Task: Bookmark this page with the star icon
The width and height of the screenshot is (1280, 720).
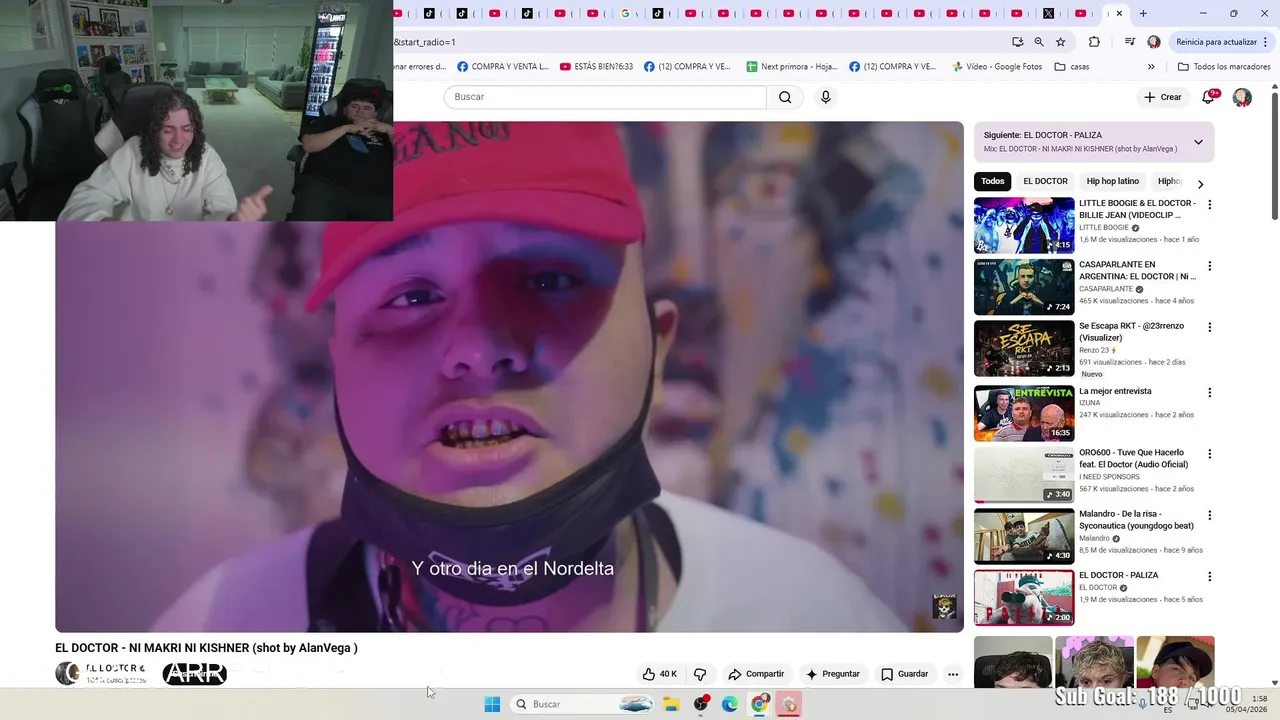Action: tap(1061, 42)
